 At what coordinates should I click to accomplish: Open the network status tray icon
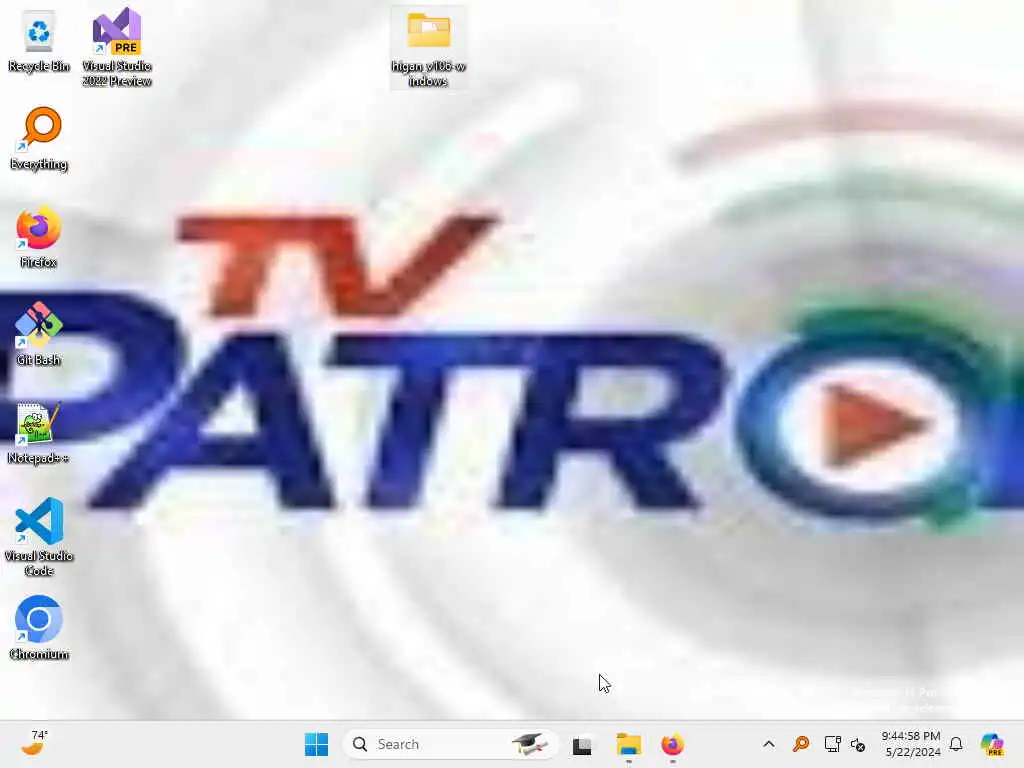(832, 744)
